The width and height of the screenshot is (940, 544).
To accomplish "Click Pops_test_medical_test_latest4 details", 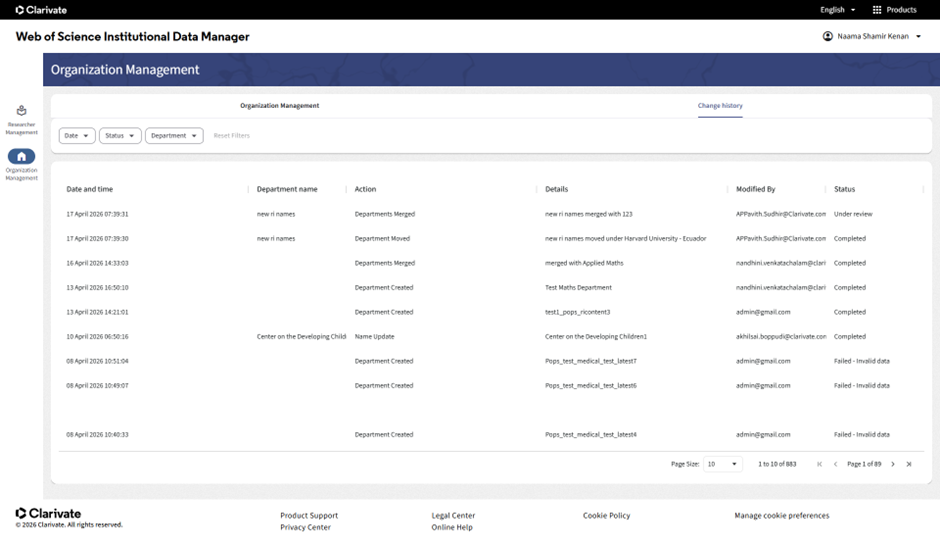I will [x=590, y=435].
